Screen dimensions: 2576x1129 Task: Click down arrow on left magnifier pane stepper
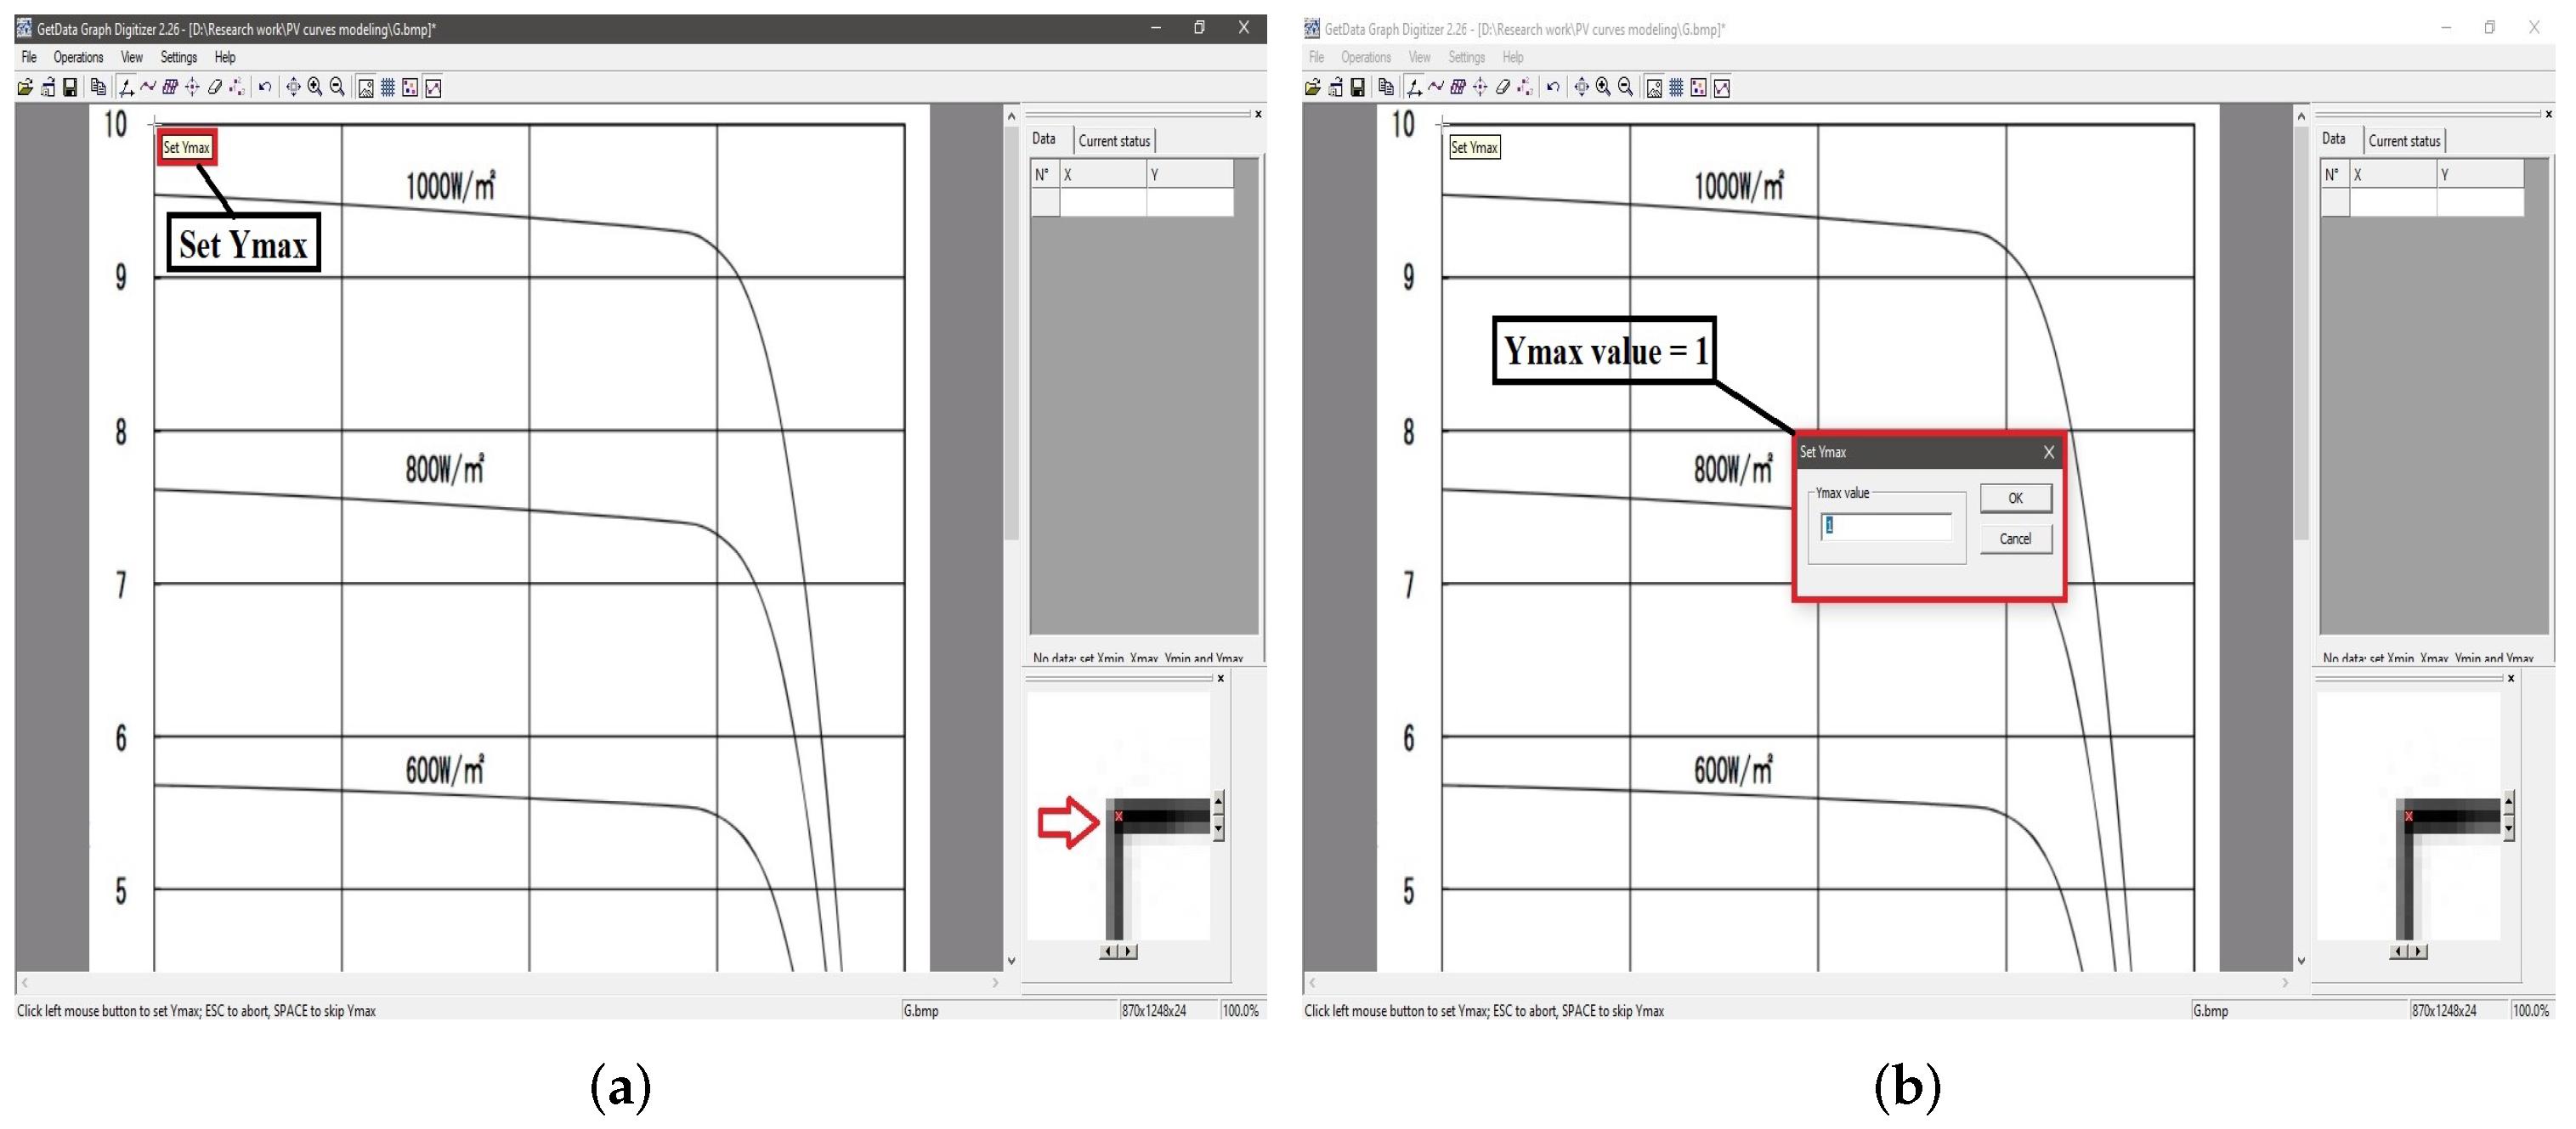(x=1218, y=829)
